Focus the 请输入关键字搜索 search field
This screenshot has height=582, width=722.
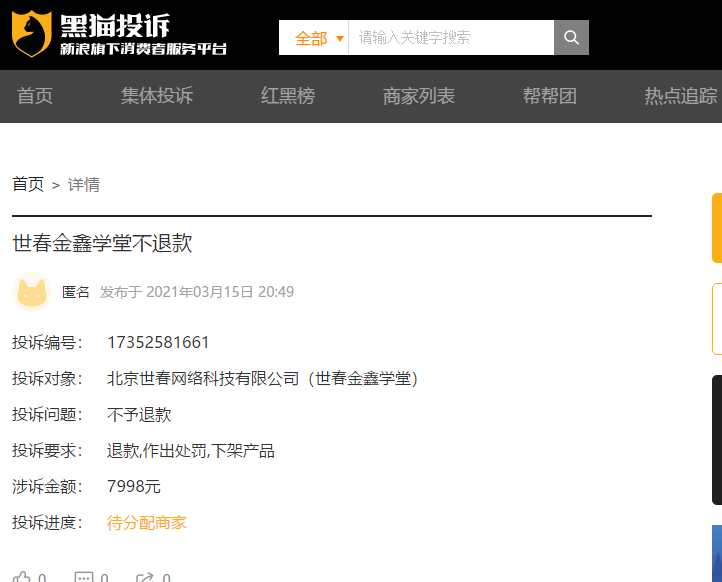point(451,37)
